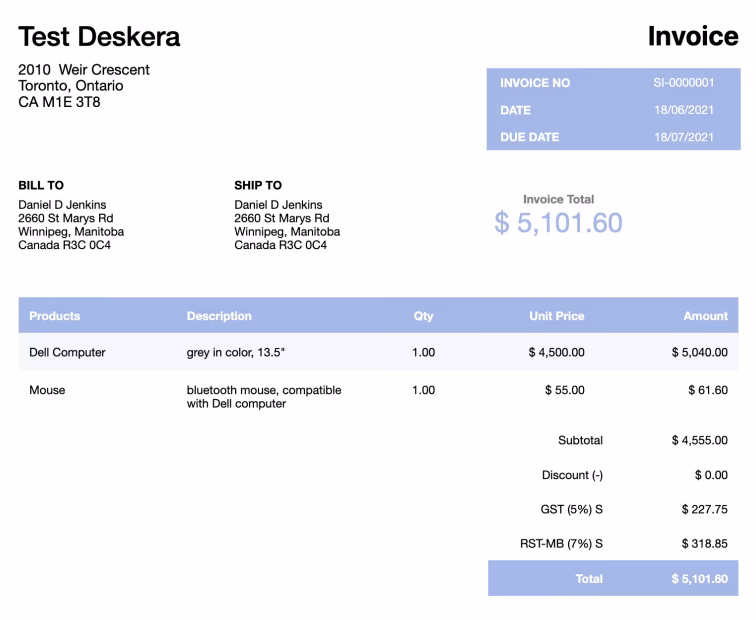
Task: Select the large Invoice Total amount
Action: click(558, 223)
